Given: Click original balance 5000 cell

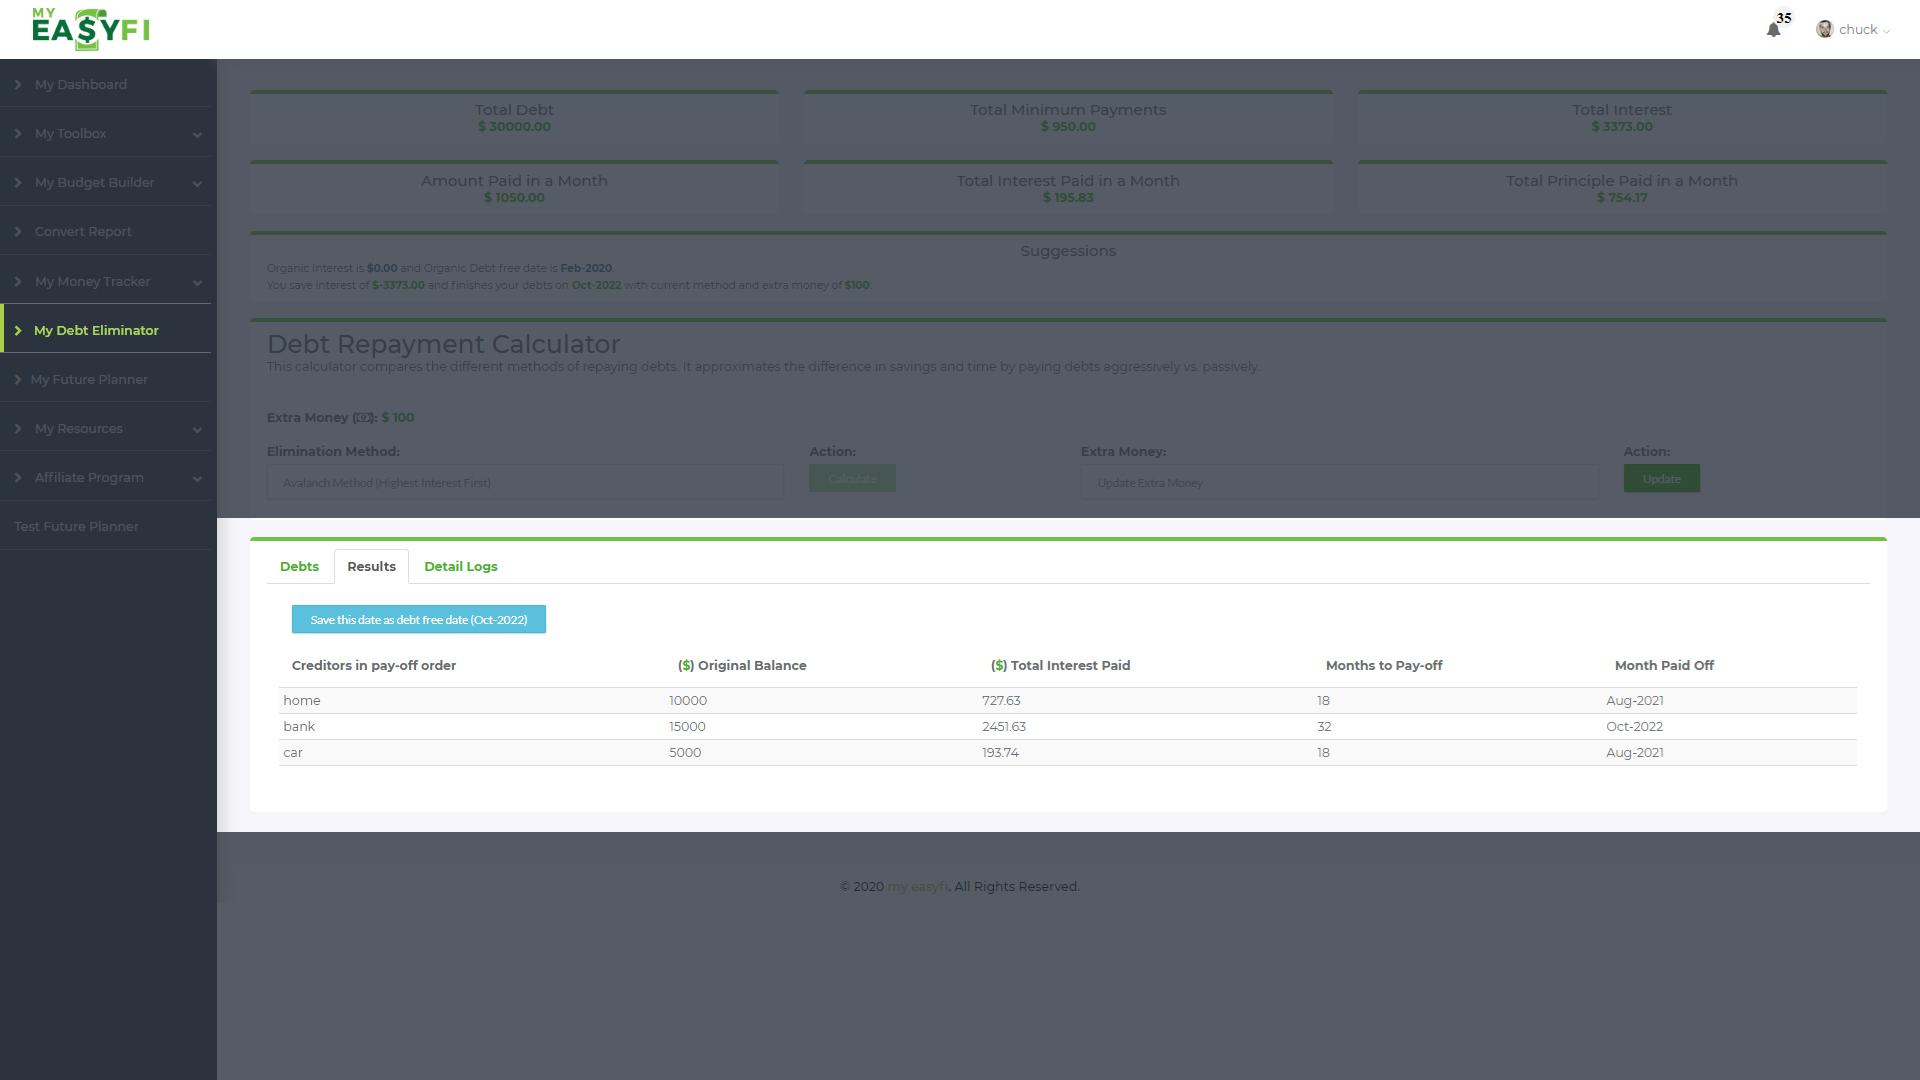Looking at the screenshot, I should click(685, 752).
